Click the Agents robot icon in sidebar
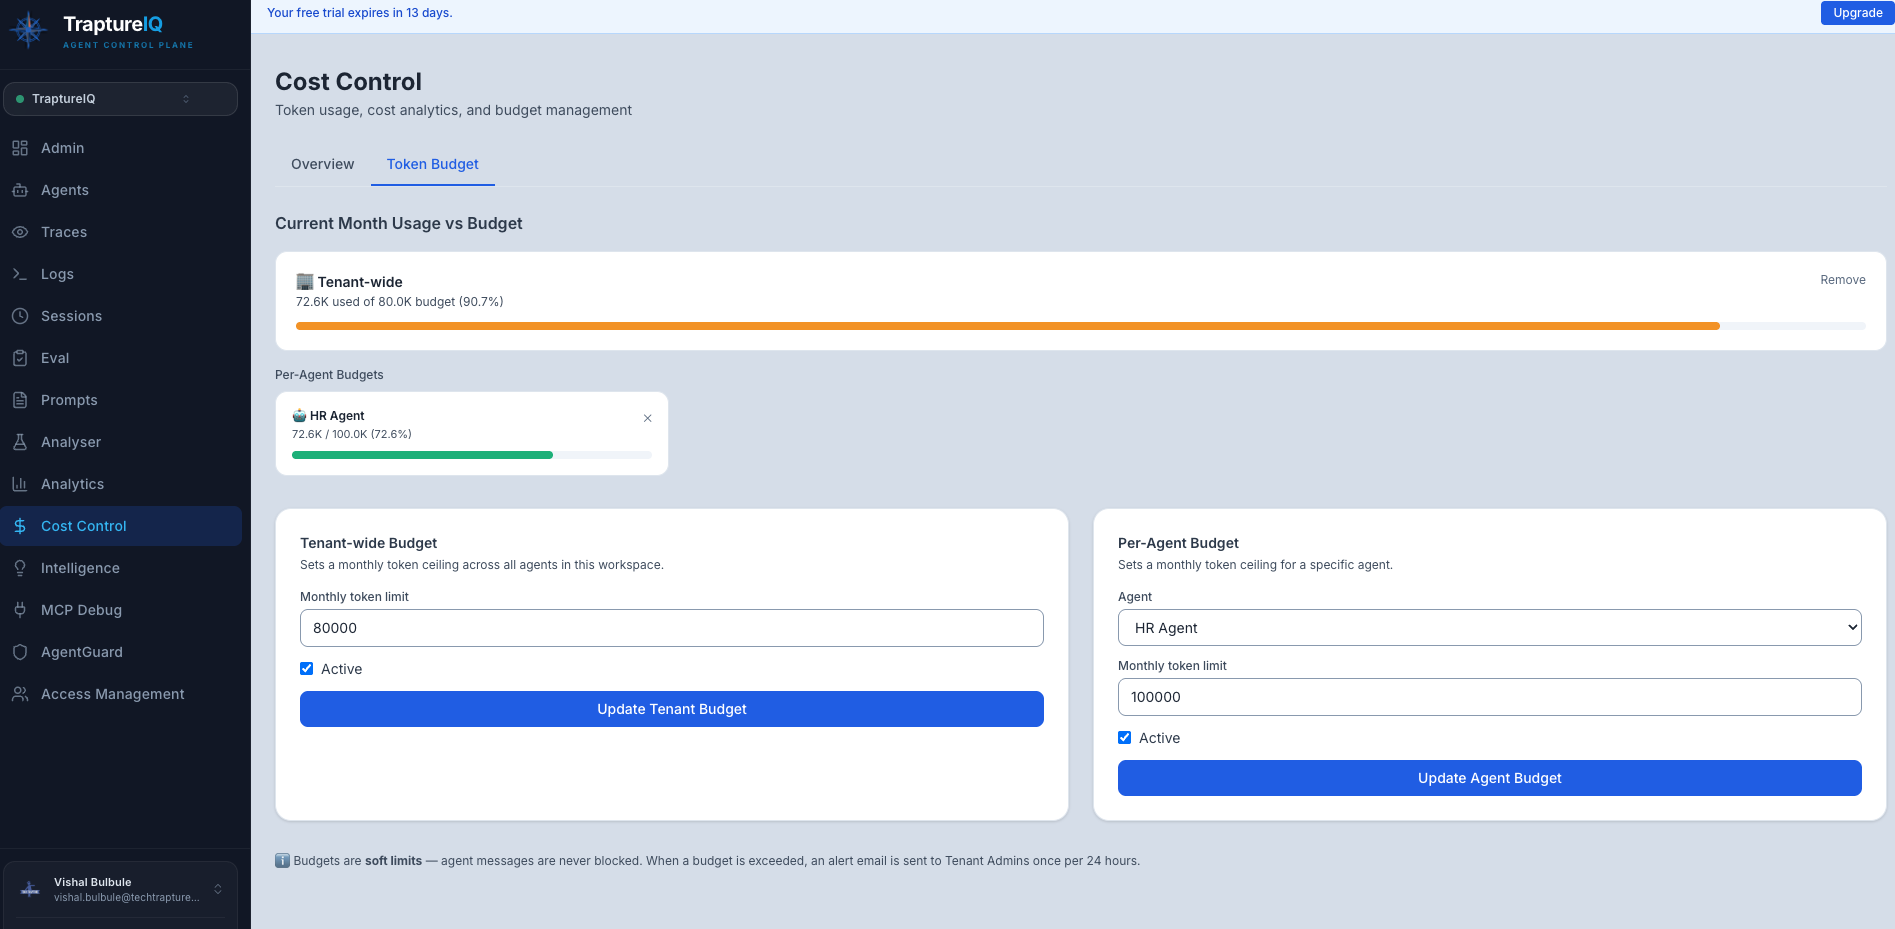This screenshot has height=929, width=1895. [x=20, y=190]
